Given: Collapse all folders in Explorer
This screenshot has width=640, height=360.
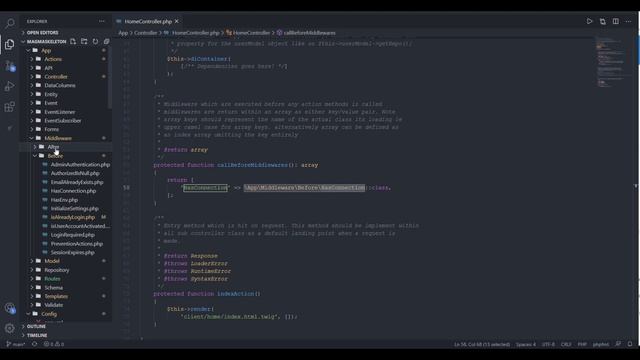Looking at the screenshot, I should pyautogui.click(x=107, y=41).
